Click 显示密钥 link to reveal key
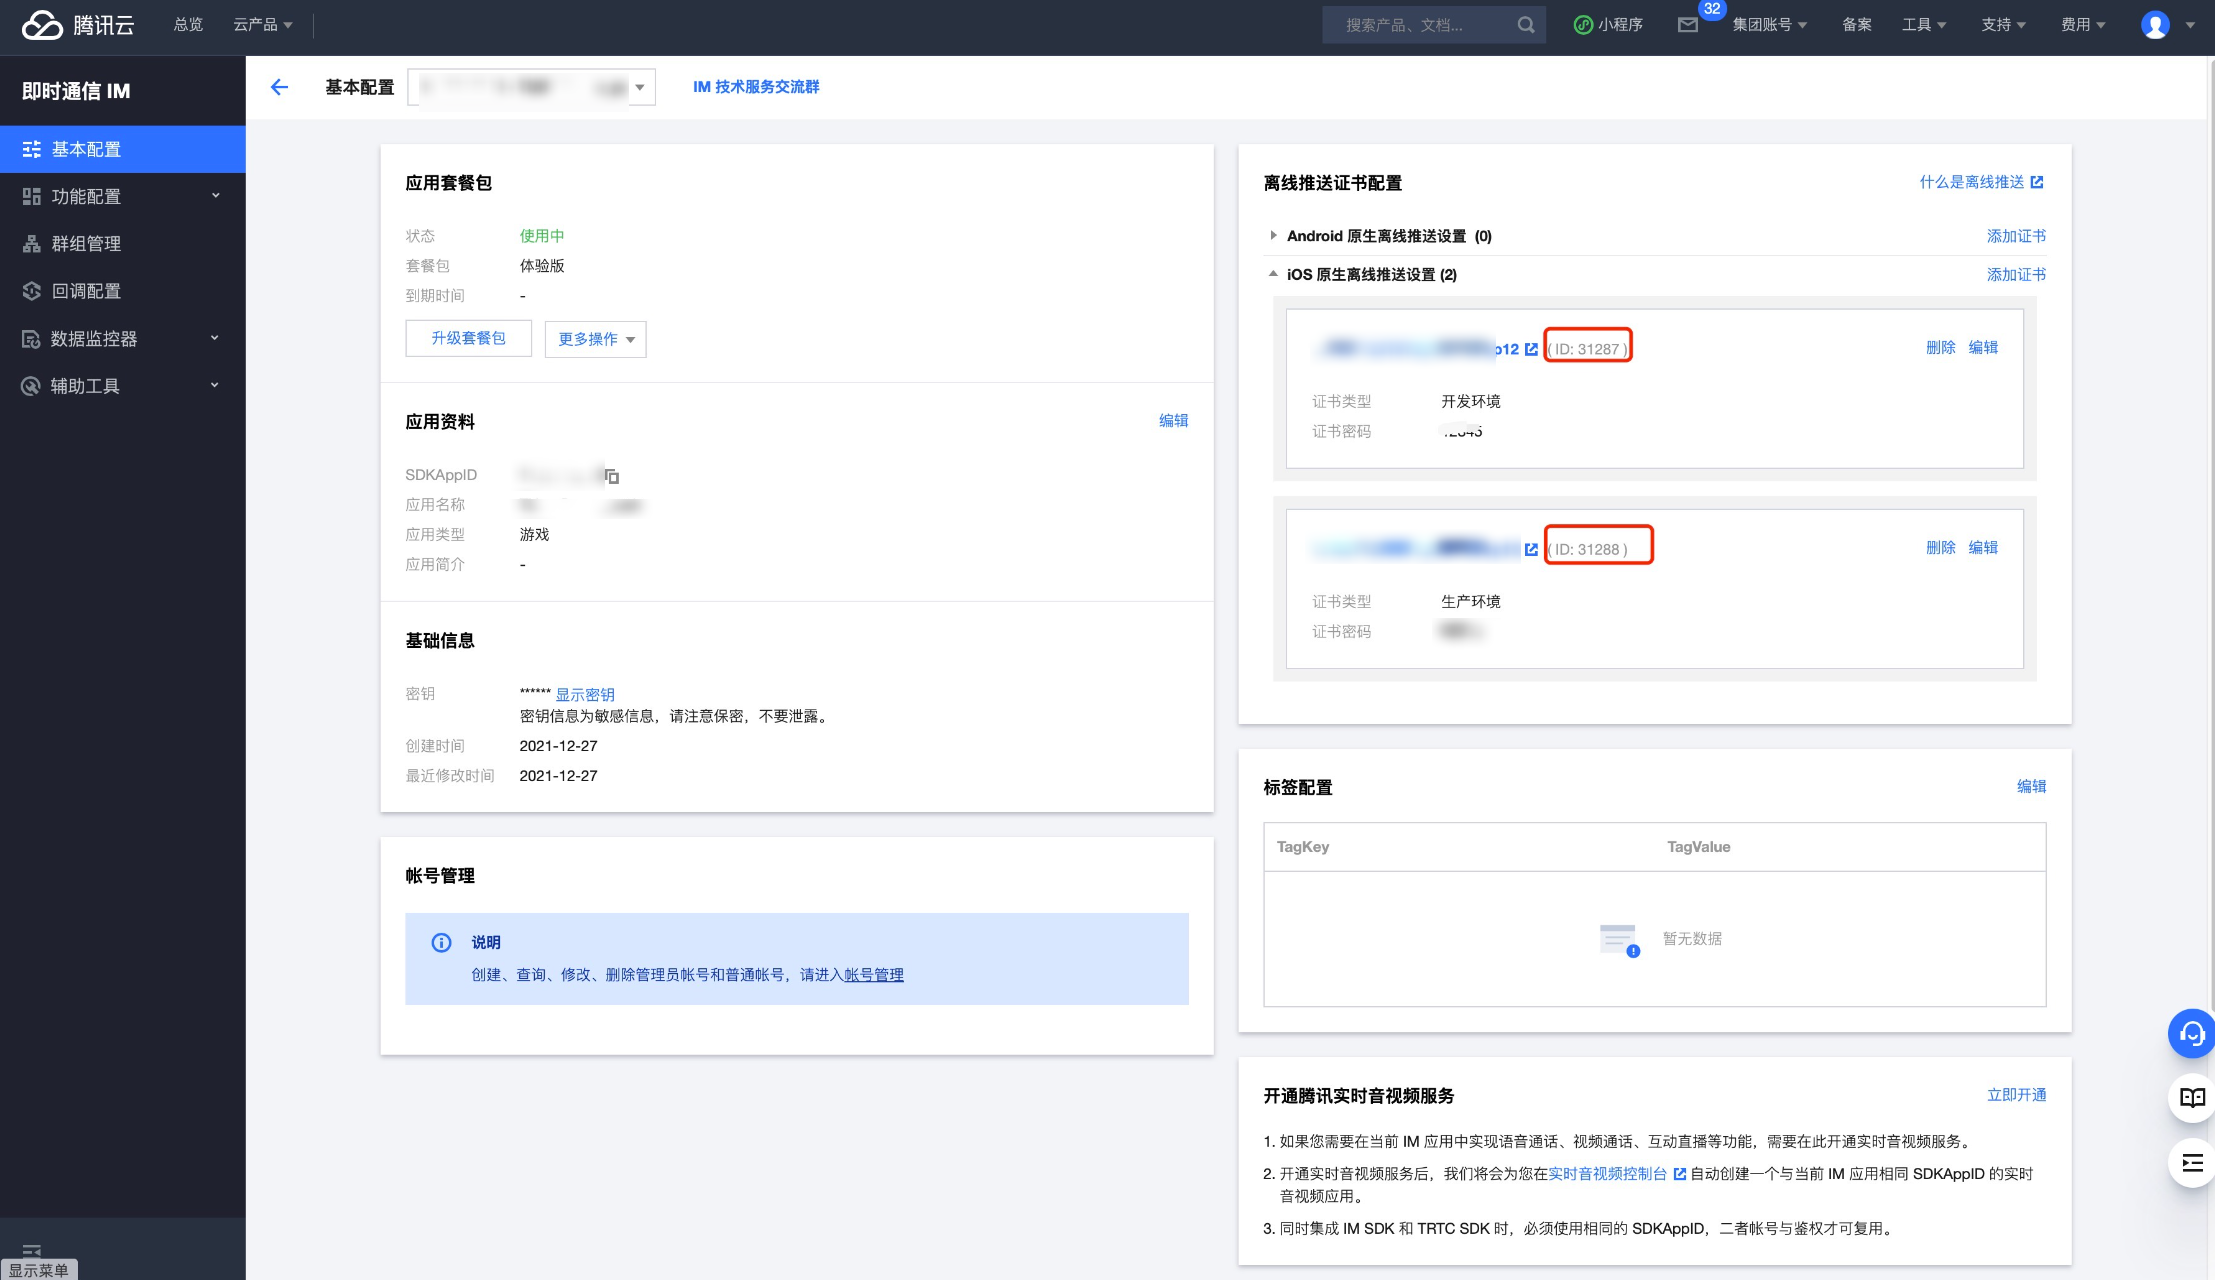This screenshot has height=1280, width=2215. tap(585, 694)
